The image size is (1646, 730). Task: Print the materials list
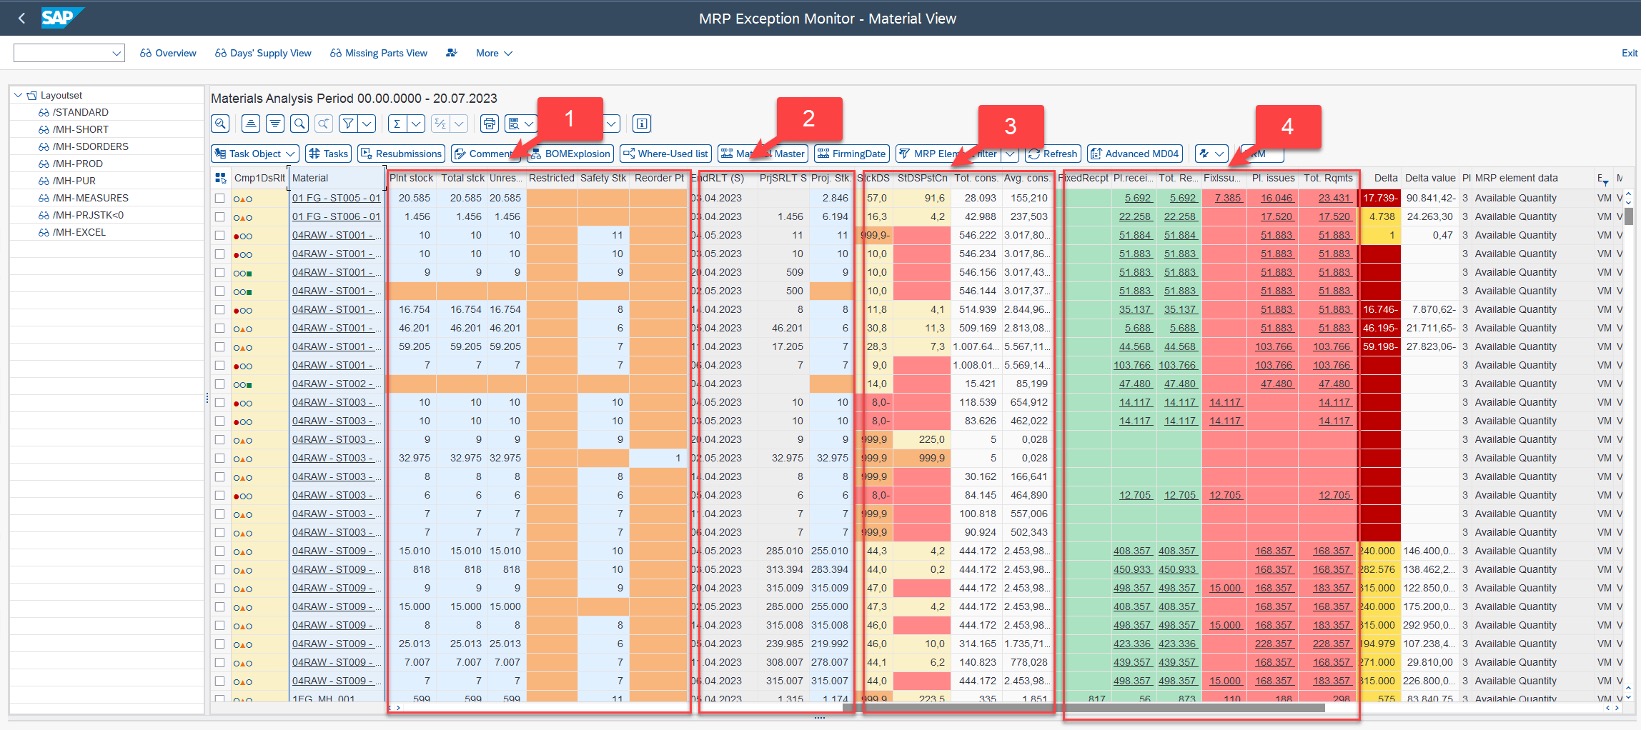click(x=489, y=123)
